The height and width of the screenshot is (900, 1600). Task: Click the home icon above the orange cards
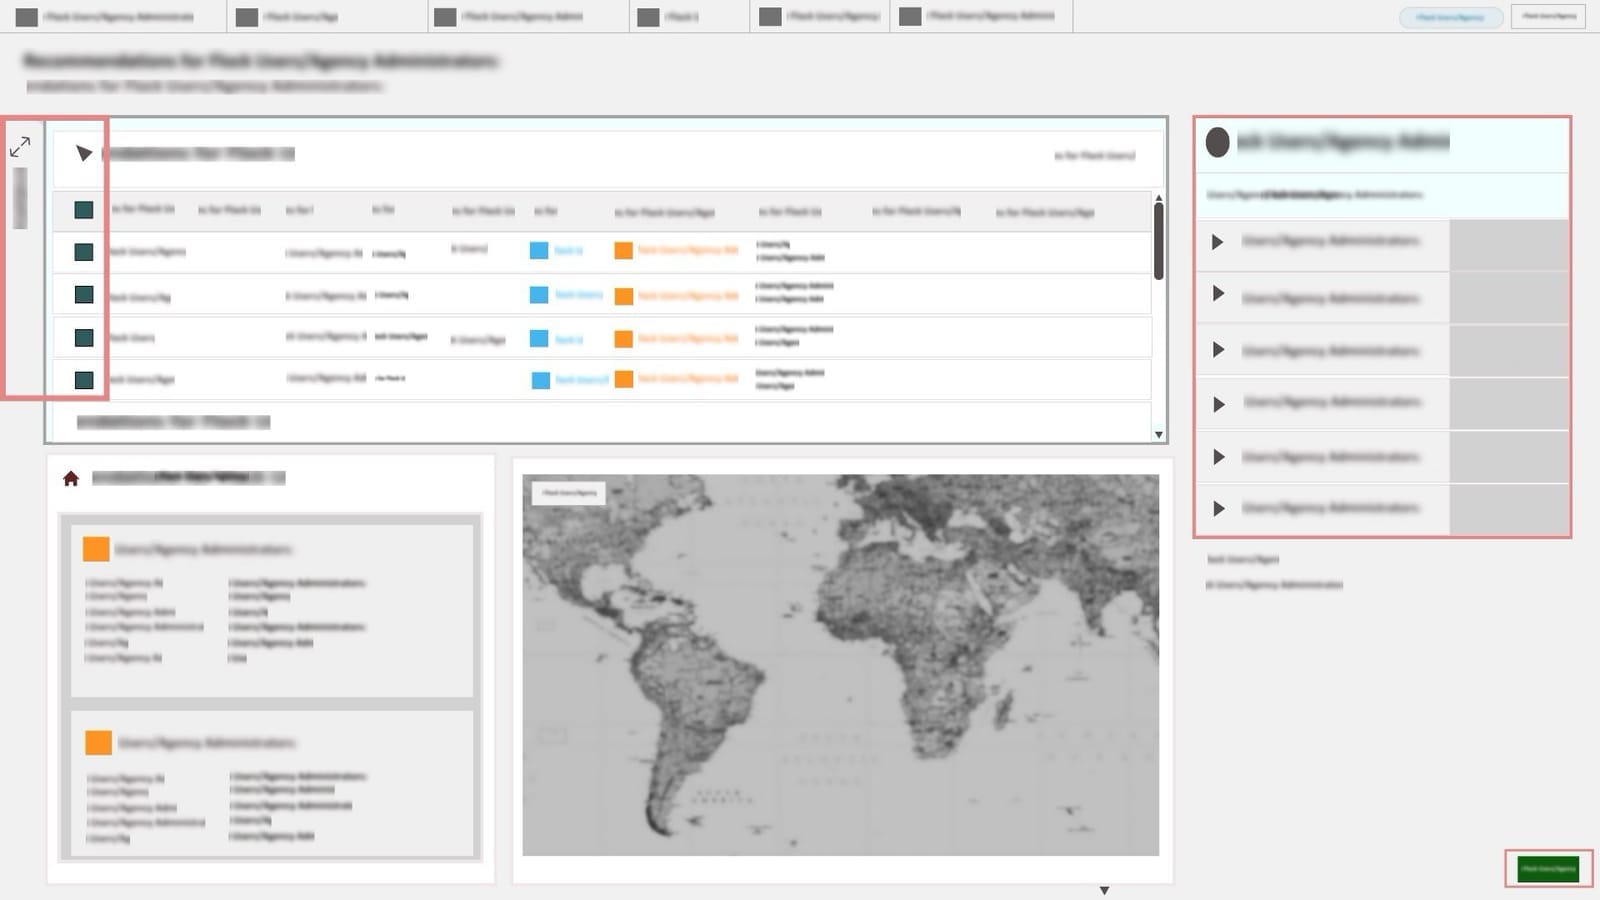click(x=71, y=479)
